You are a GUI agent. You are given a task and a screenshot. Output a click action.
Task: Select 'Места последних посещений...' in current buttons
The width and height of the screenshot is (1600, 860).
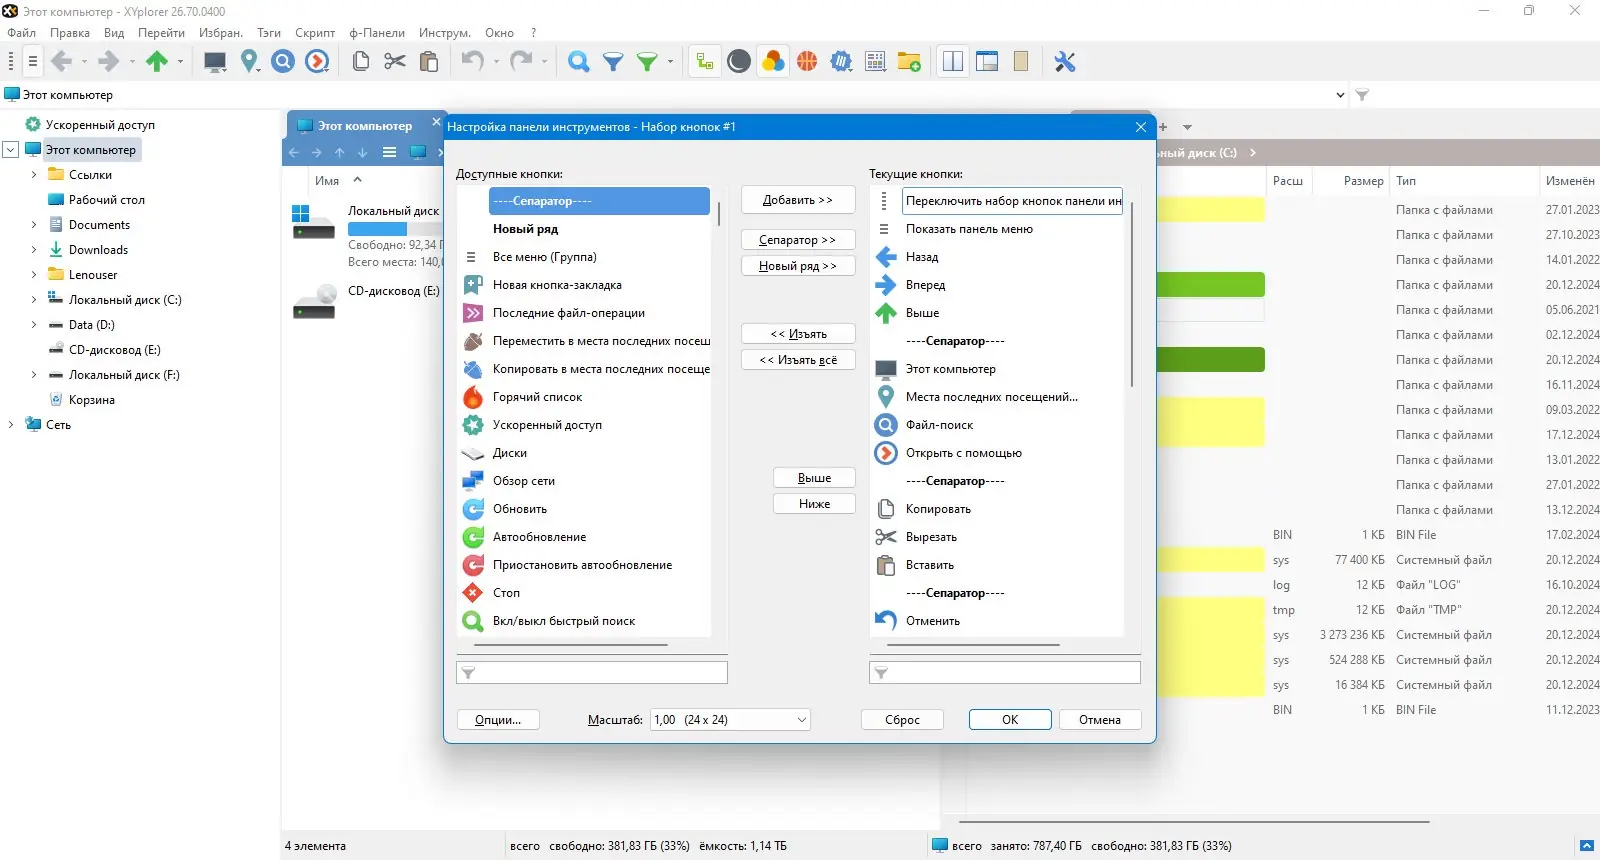click(997, 397)
